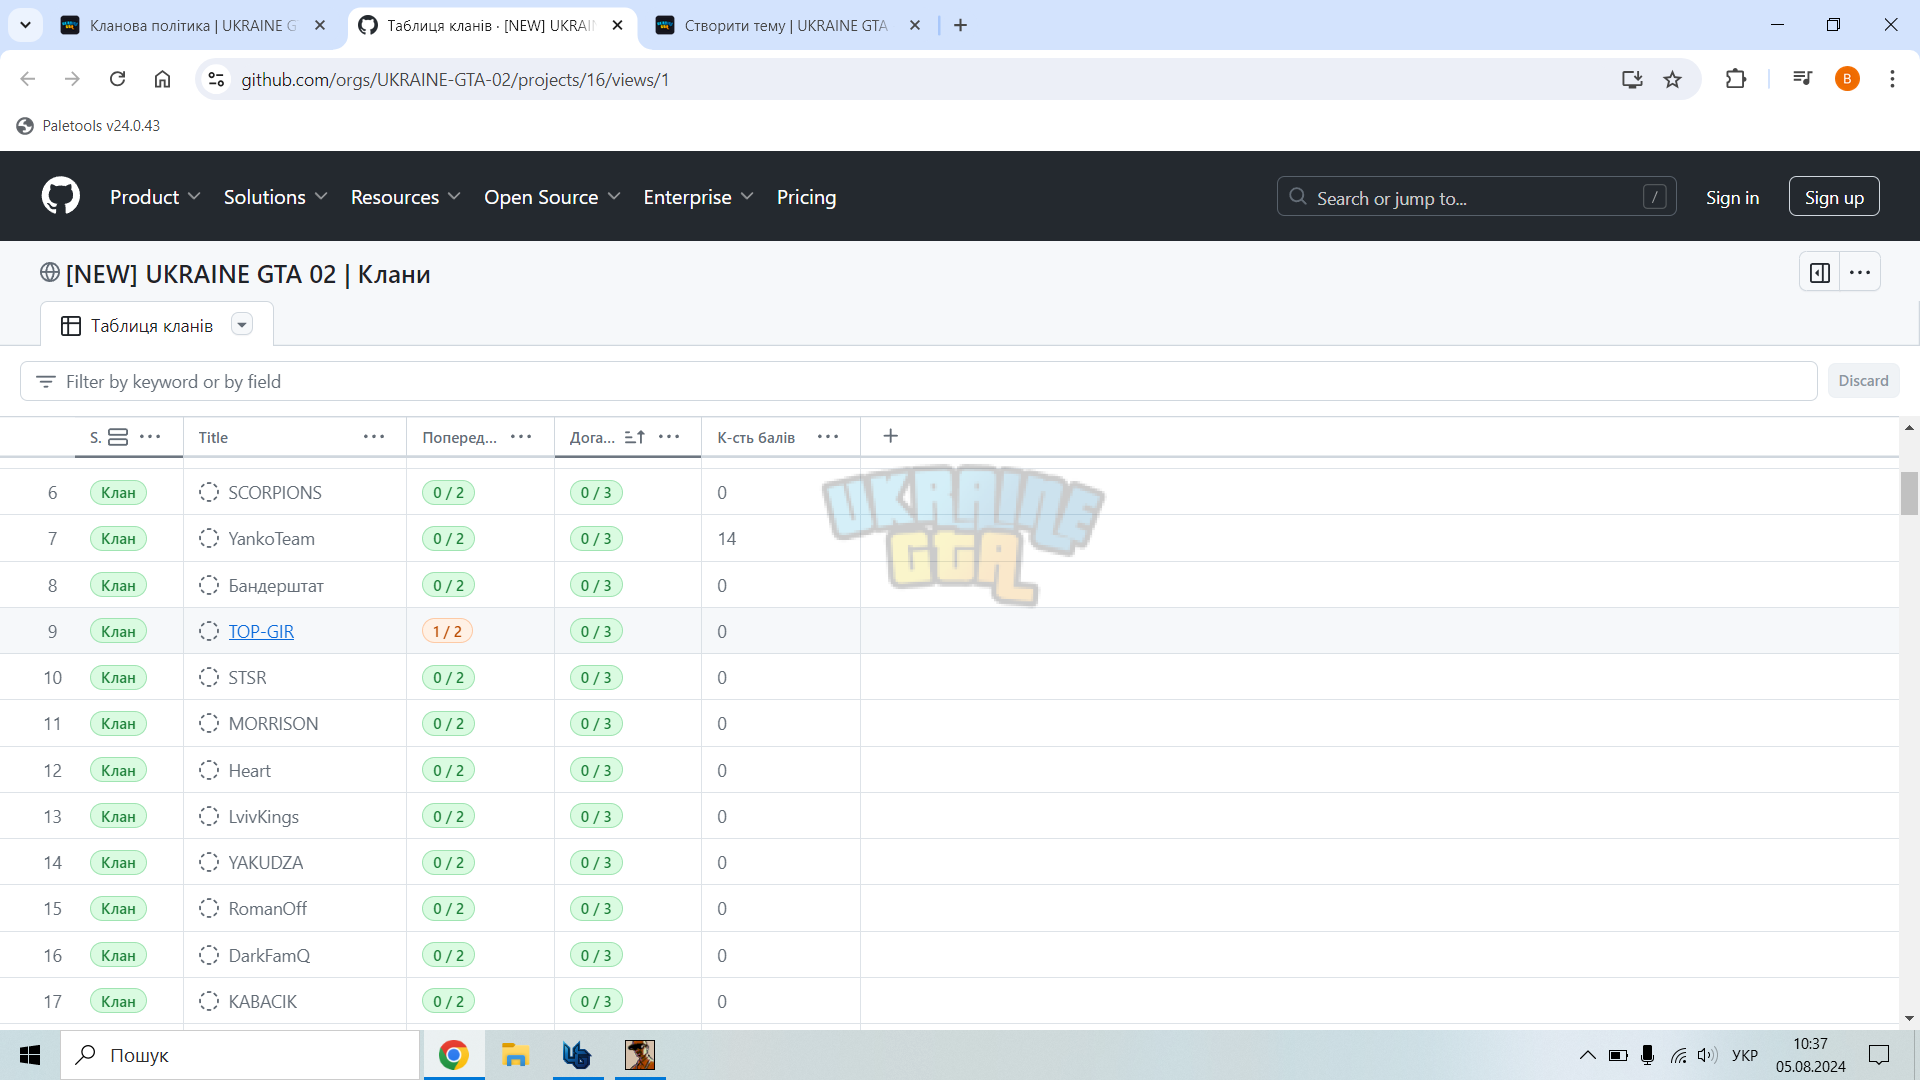Switch to Кланова політика browser tab
The width and height of the screenshot is (1920, 1080).
click(x=192, y=25)
